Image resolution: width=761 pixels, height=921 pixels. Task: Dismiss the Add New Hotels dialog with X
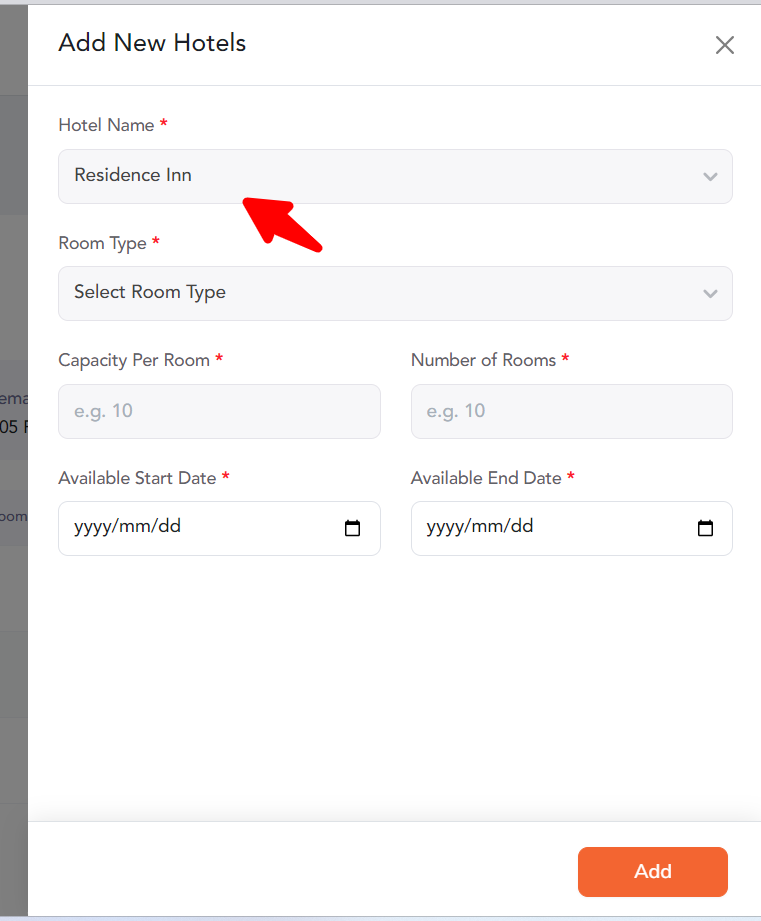pyautogui.click(x=724, y=45)
